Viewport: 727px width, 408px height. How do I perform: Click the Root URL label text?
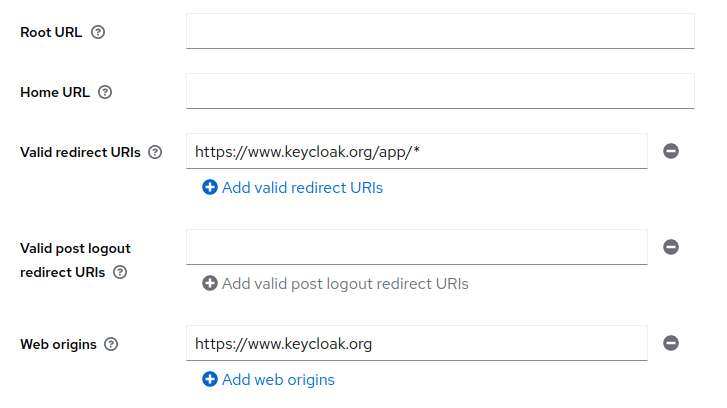(x=51, y=32)
